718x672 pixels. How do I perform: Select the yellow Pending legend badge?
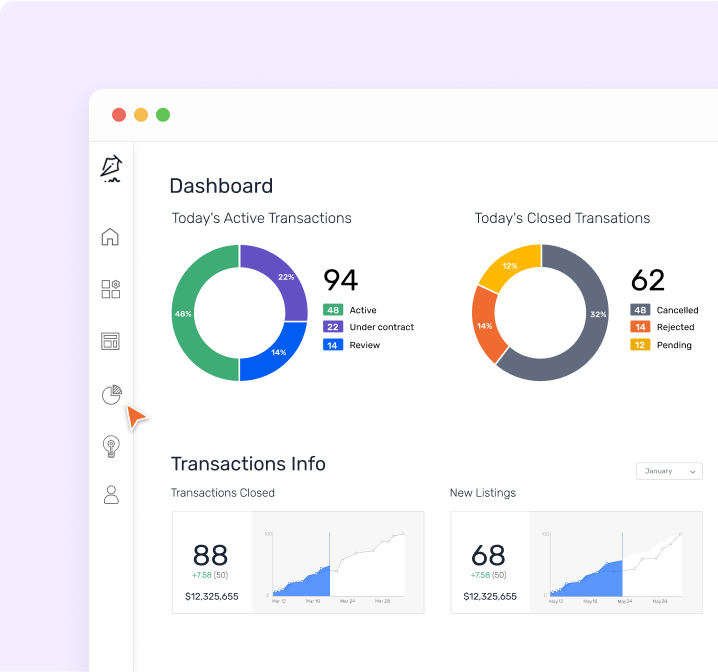[x=640, y=345]
